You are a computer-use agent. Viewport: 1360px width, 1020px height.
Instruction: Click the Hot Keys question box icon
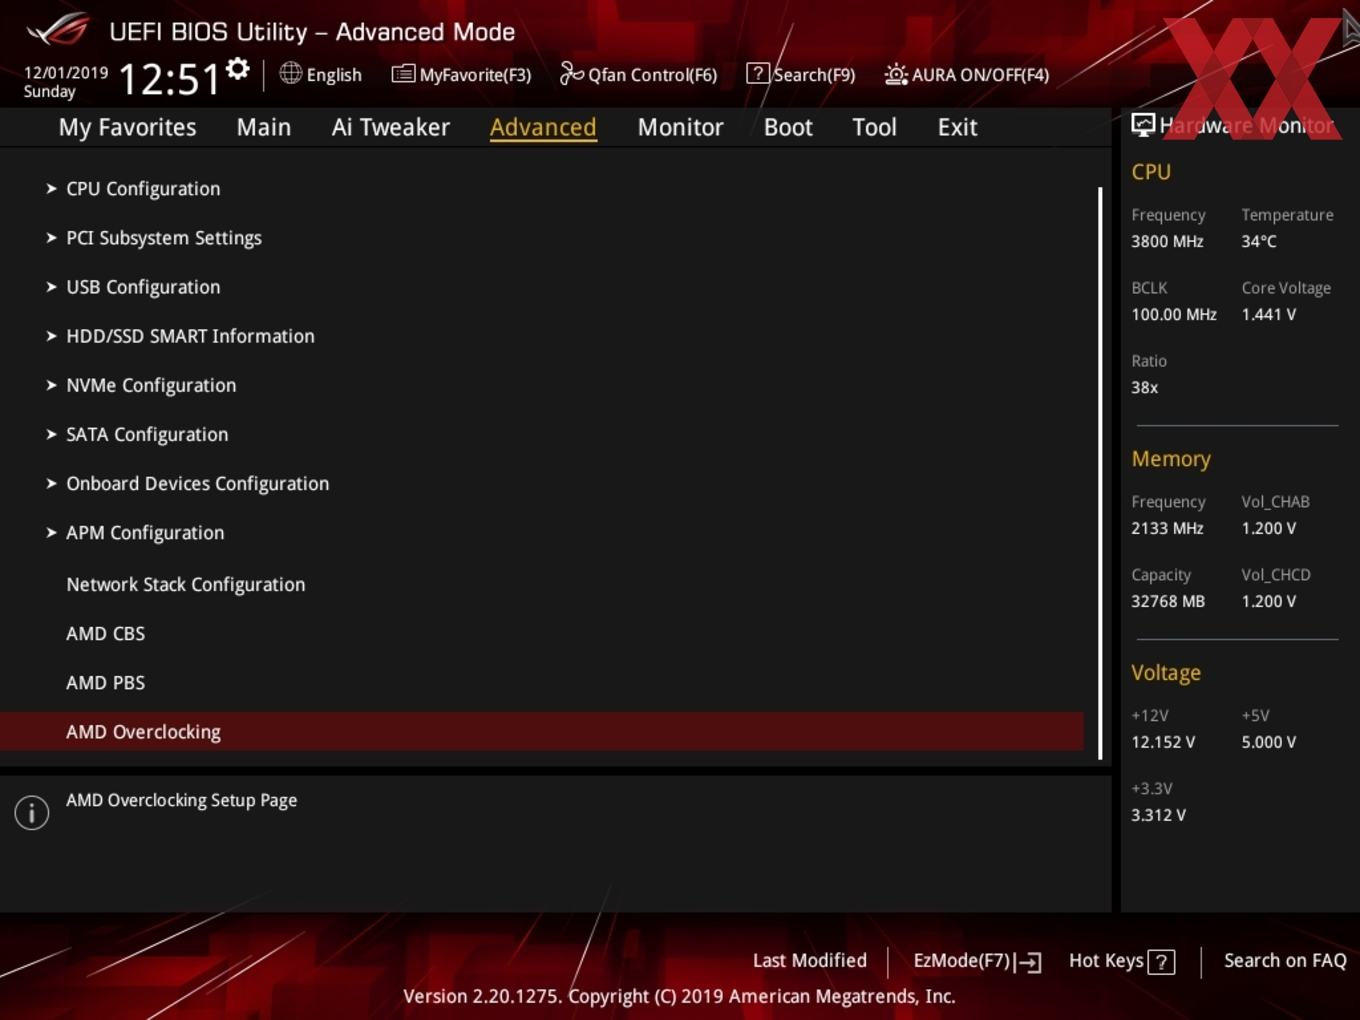(1161, 962)
